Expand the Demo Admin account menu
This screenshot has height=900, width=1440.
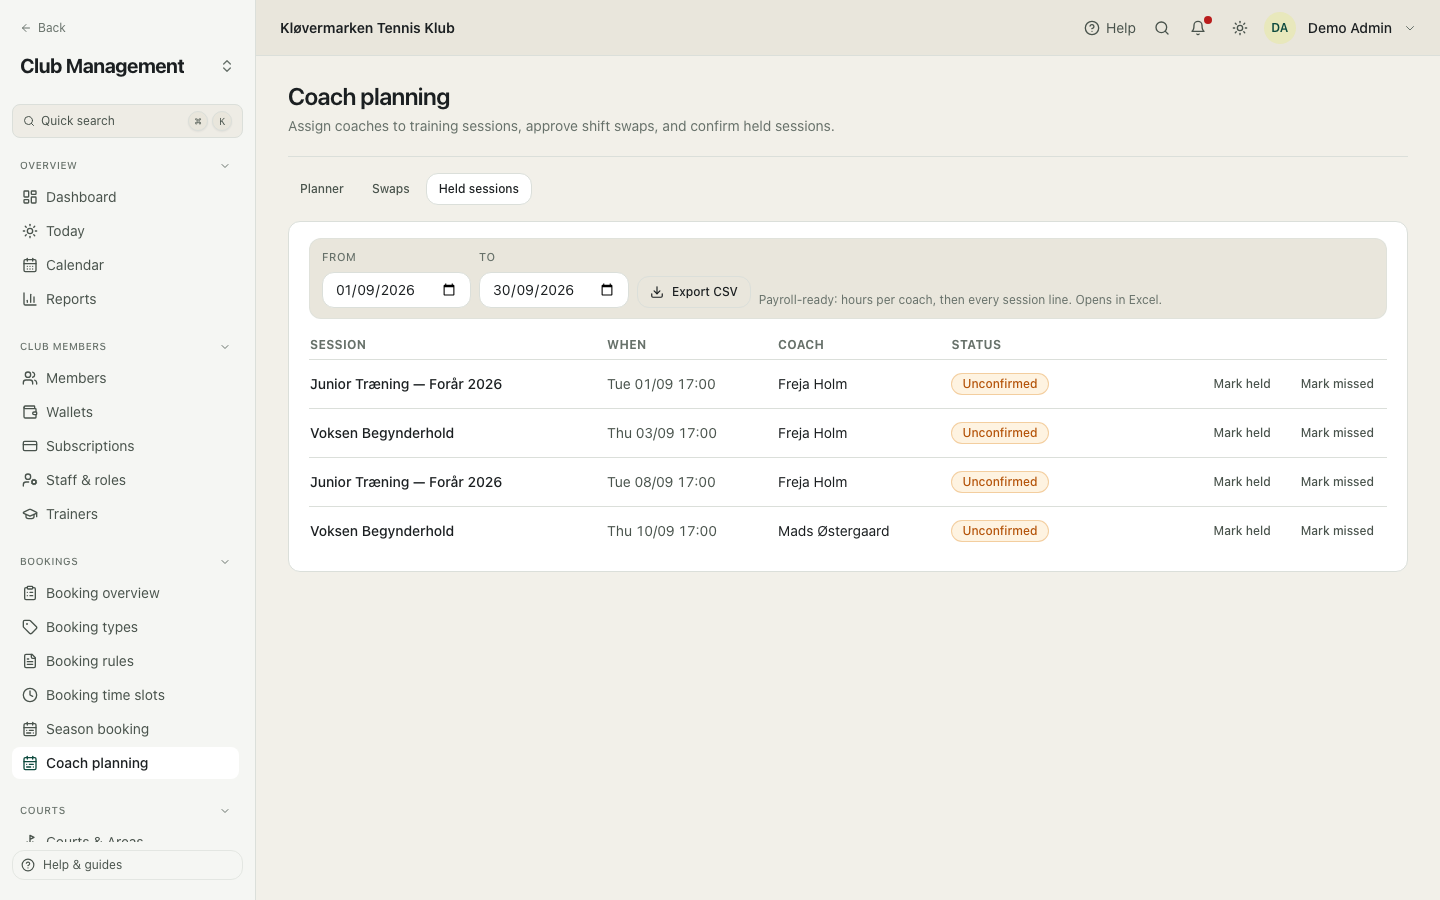1410,28
